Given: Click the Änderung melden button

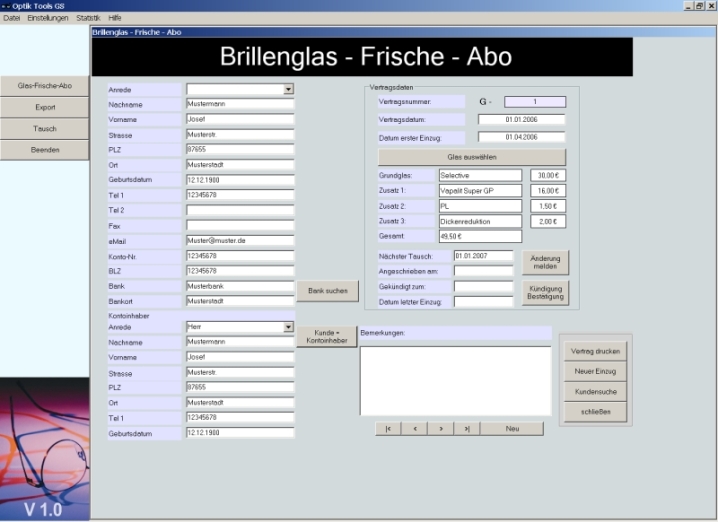Looking at the screenshot, I should pyautogui.click(x=545, y=262).
